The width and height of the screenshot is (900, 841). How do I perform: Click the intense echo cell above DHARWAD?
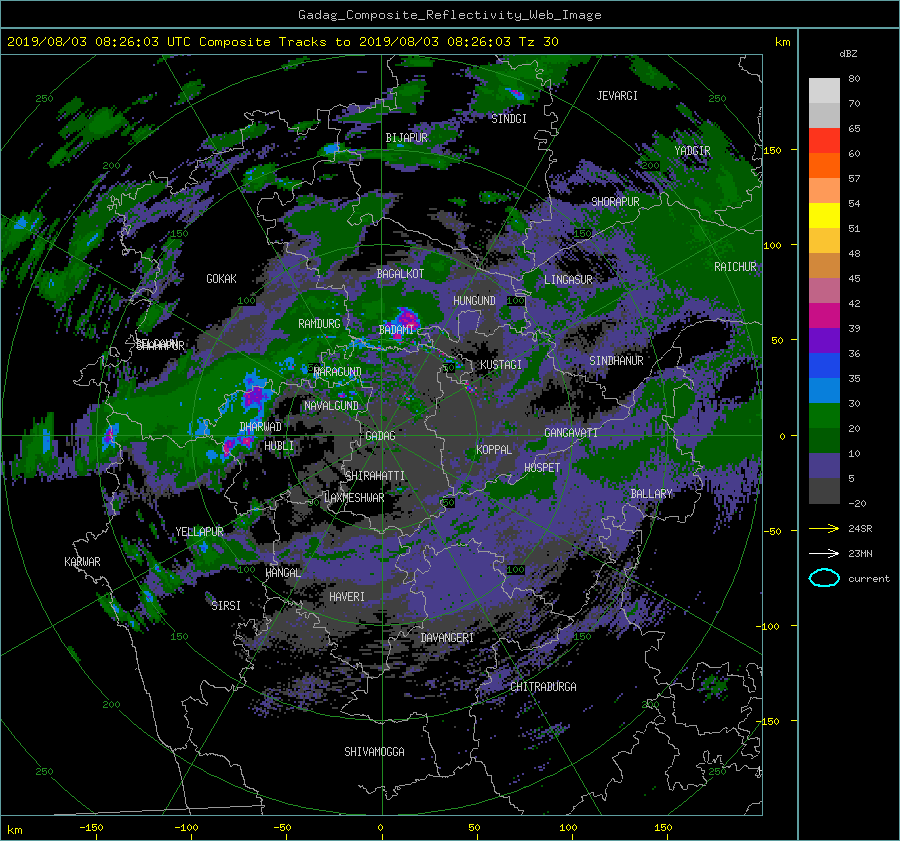pos(254,396)
